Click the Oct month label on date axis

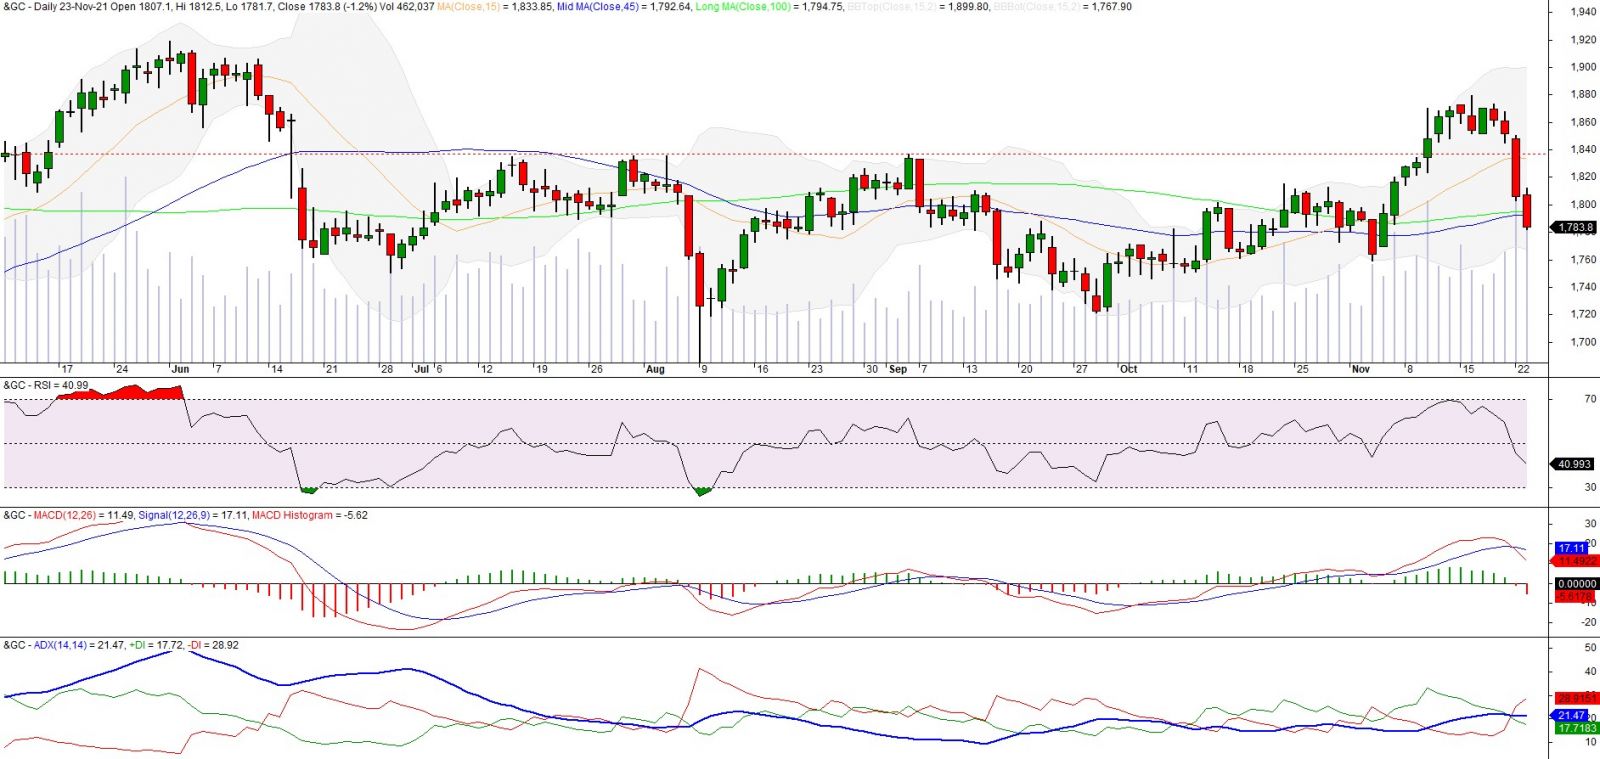(1128, 369)
